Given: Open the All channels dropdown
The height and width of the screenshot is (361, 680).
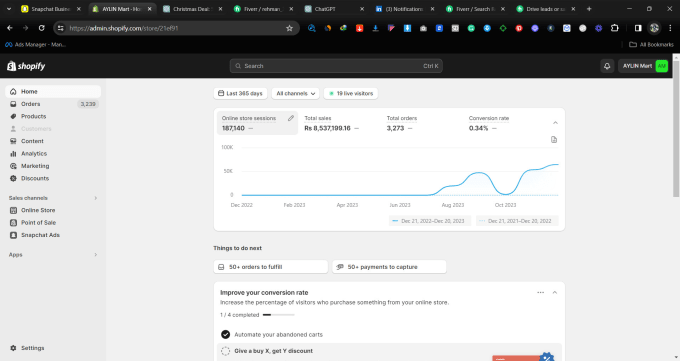Looking at the screenshot, I should coord(295,93).
